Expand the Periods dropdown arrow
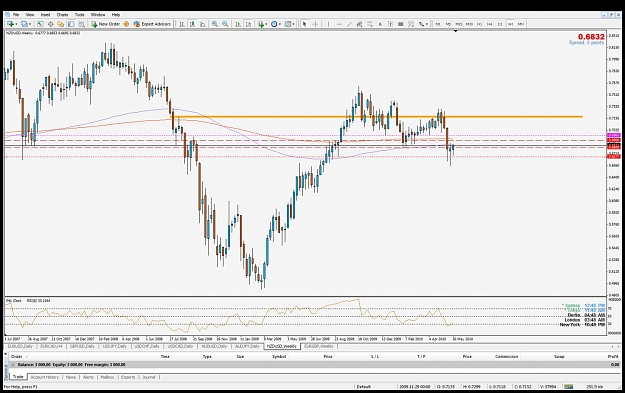 280,24
